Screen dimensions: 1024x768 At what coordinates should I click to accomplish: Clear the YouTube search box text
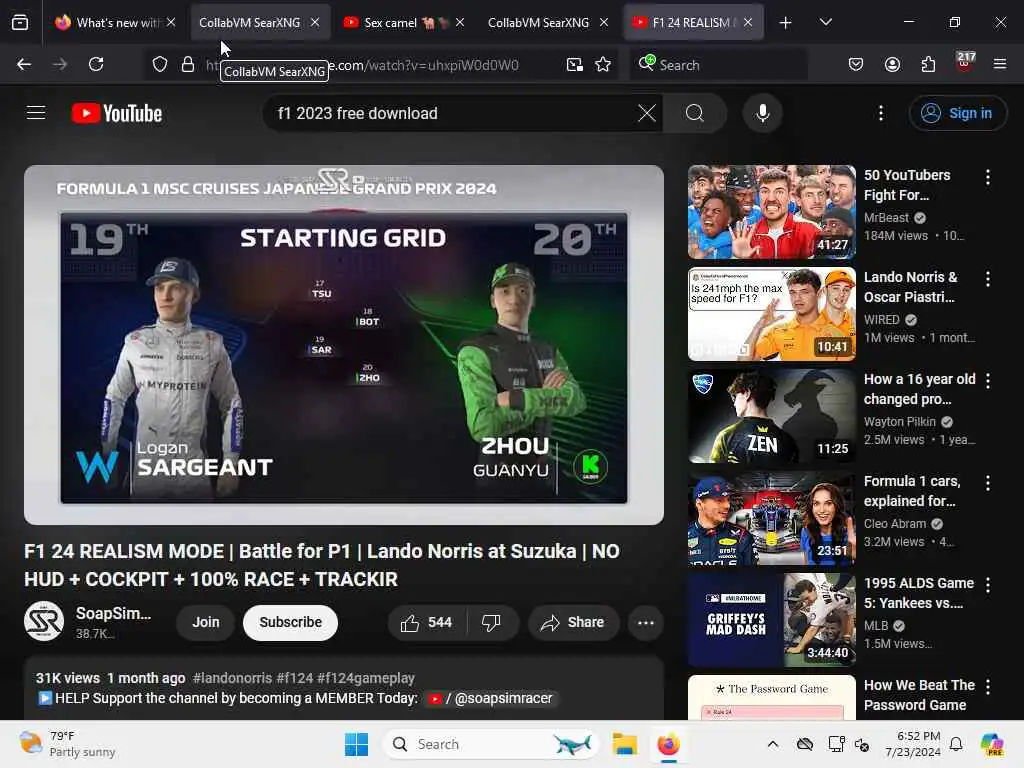pos(647,113)
